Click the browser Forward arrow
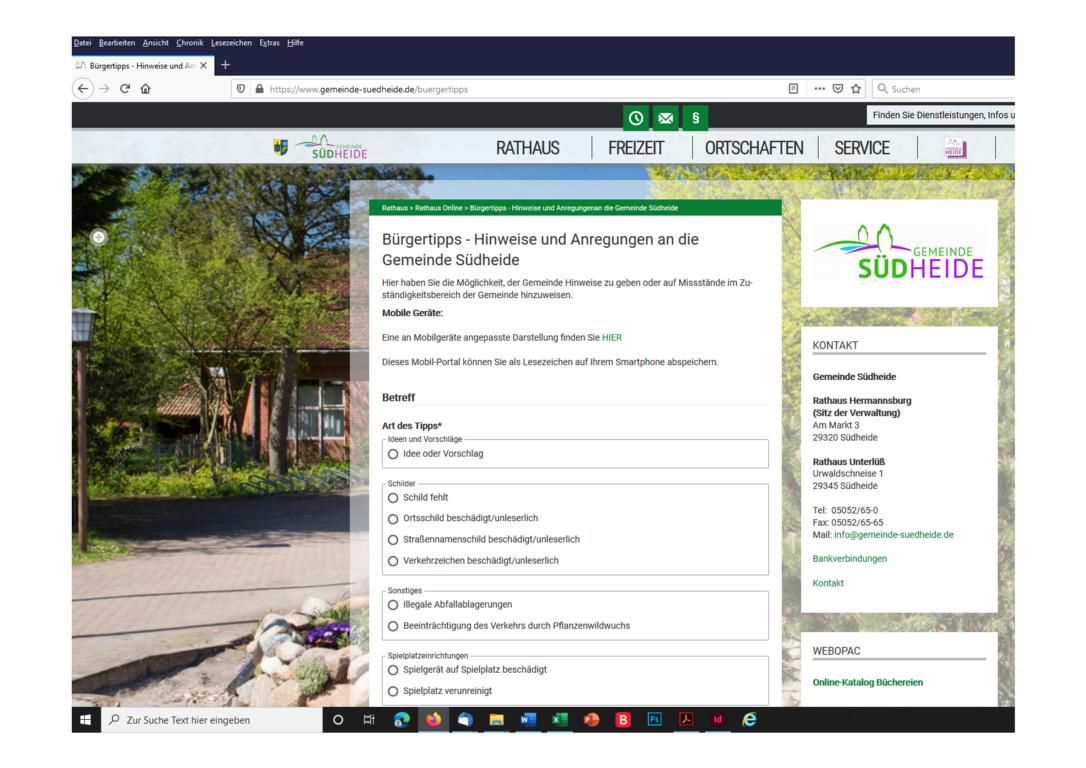Screen dimensions: 1086x768 point(105,89)
